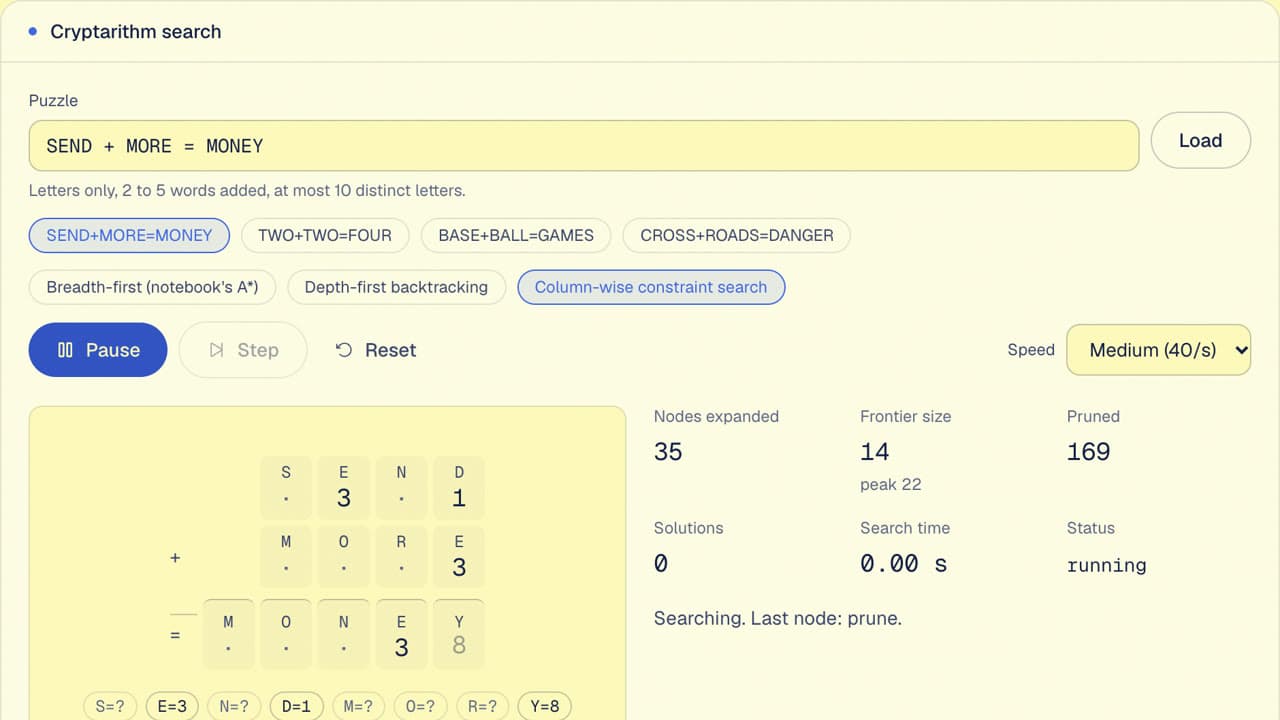Click the Pause button
The width and height of the screenshot is (1280, 720).
(x=98, y=350)
